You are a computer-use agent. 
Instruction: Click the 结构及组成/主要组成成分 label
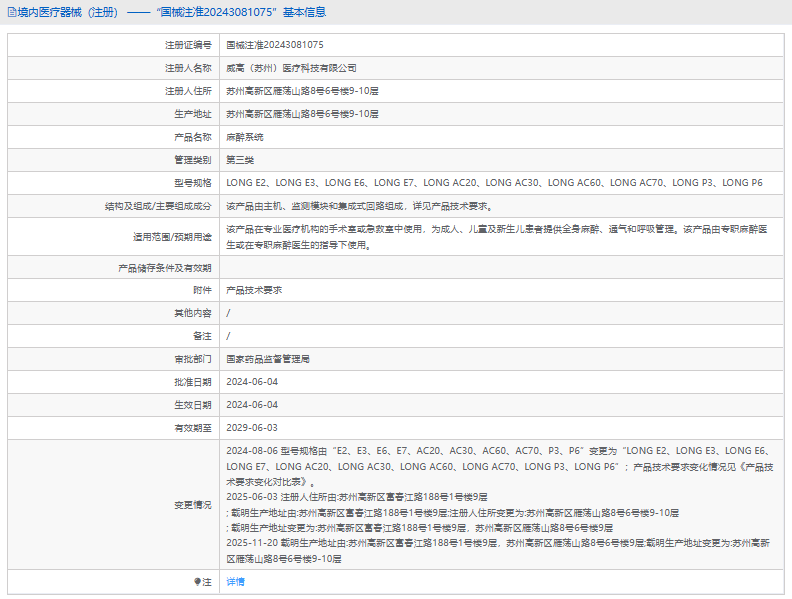(x=158, y=206)
